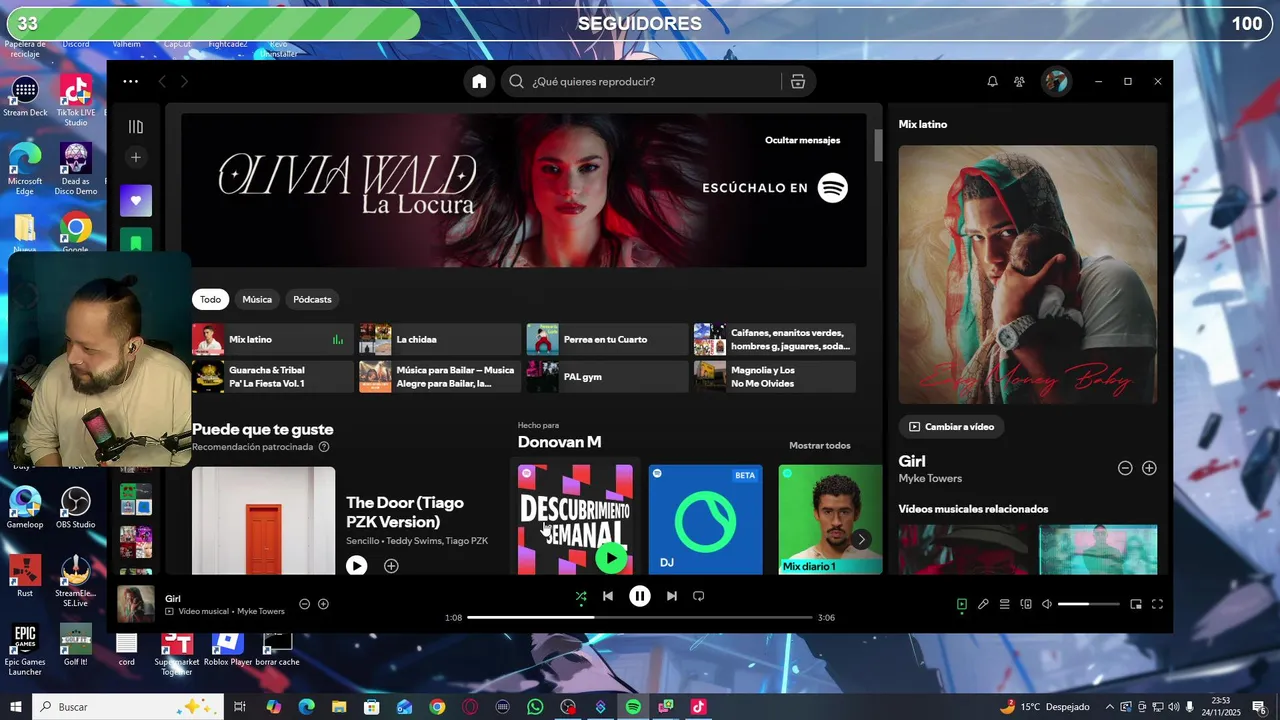The width and height of the screenshot is (1280, 720).
Task: Open the 'Mix diario 1' card
Action: click(x=830, y=519)
